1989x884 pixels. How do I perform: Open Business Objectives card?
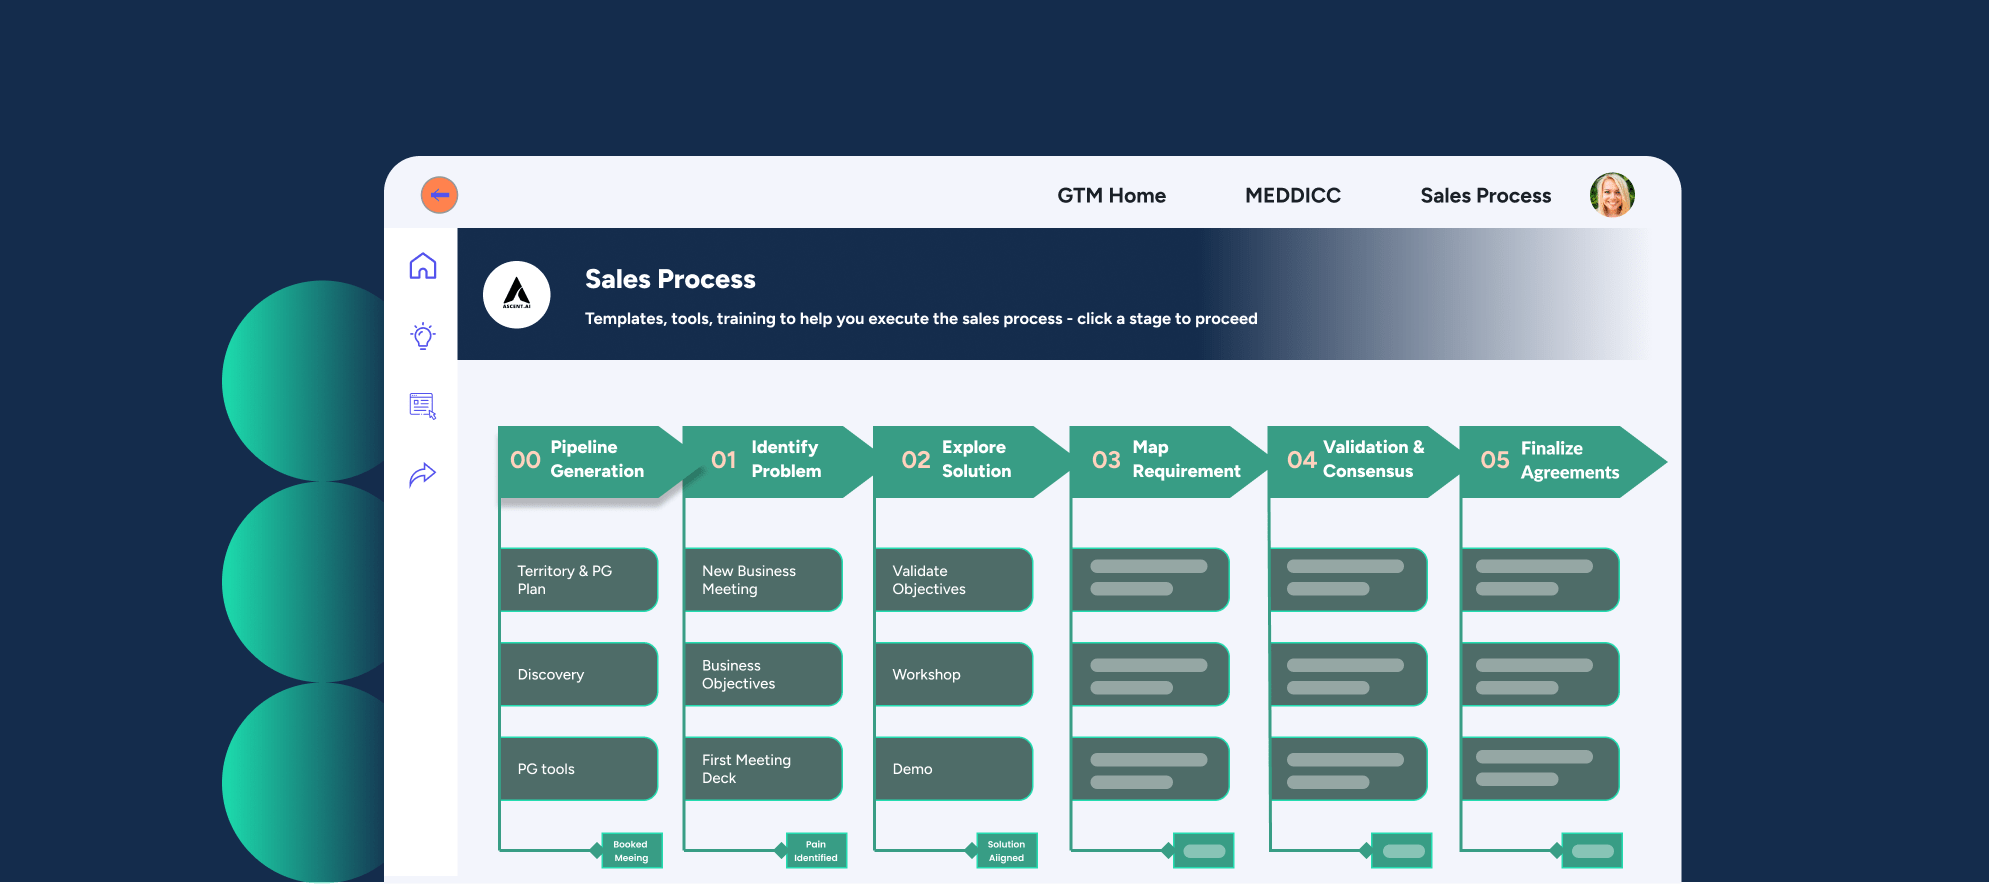tap(764, 675)
